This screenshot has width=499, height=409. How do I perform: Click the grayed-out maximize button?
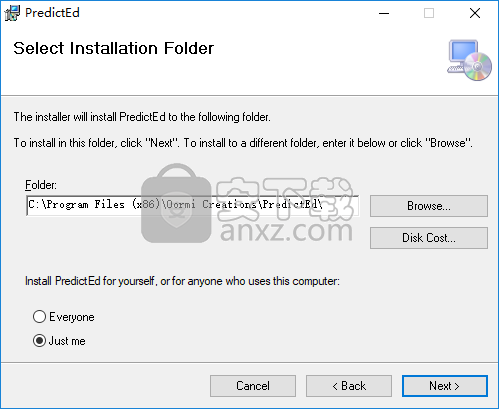click(x=429, y=13)
